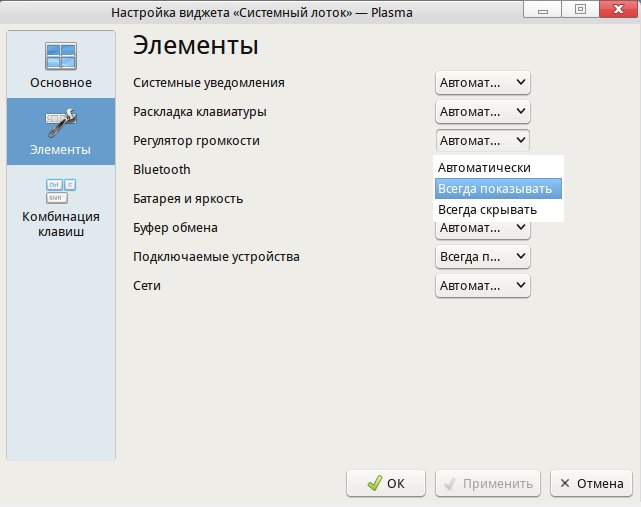Screen dimensions: 641x507
Task: Select the Элементы wrench icon
Action: coord(60,123)
